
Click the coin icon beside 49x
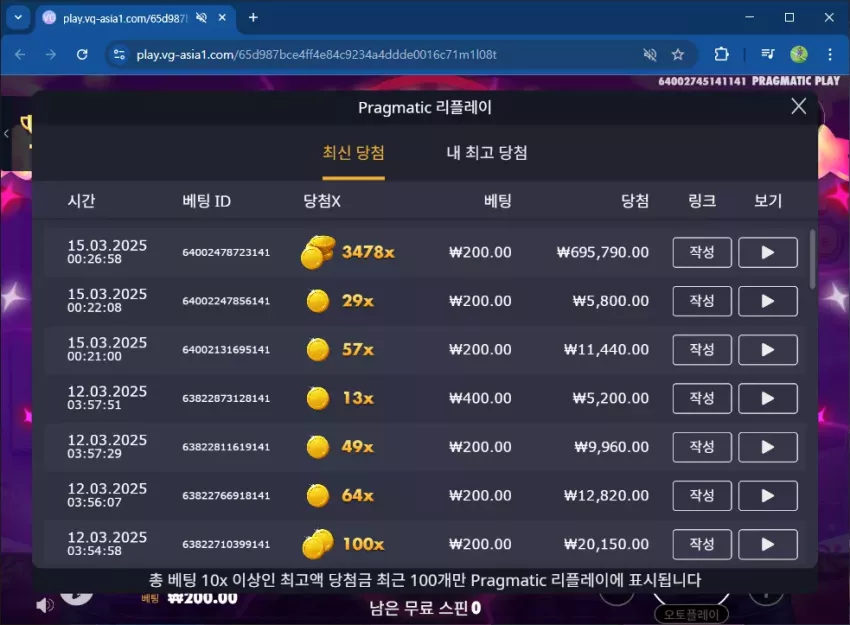point(318,447)
